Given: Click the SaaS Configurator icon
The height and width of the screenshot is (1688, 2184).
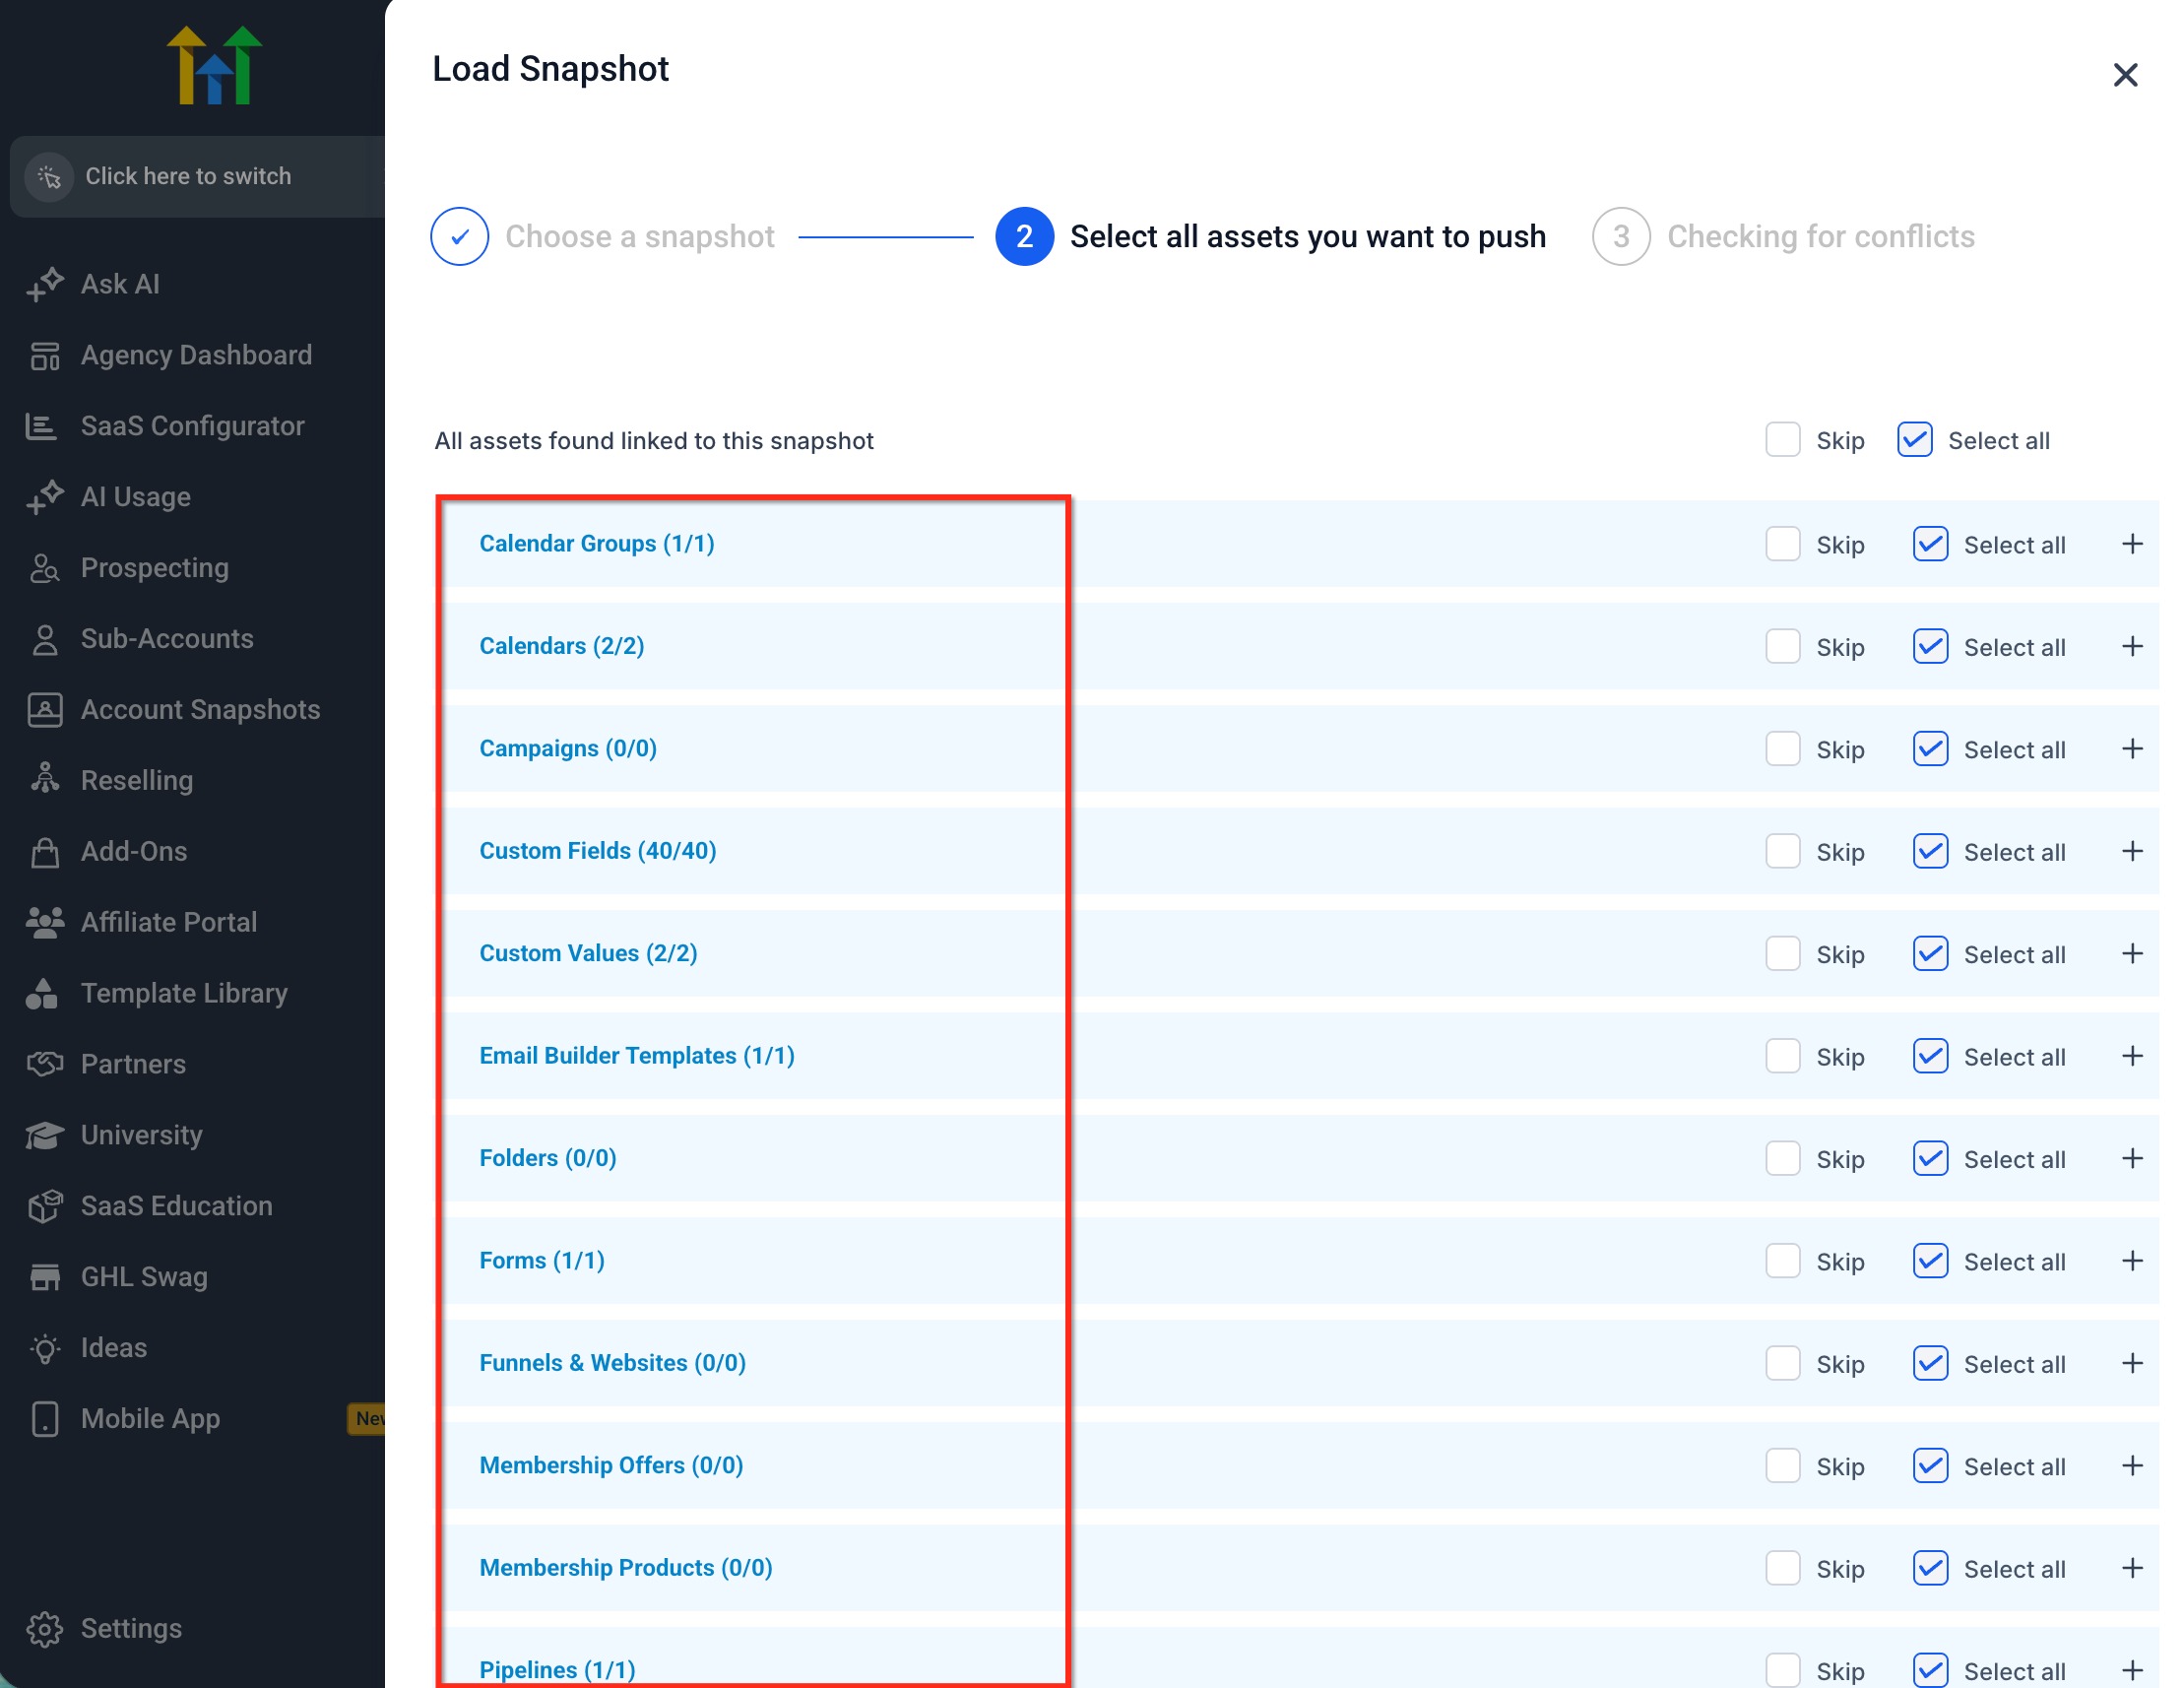Looking at the screenshot, I should pos(41,426).
